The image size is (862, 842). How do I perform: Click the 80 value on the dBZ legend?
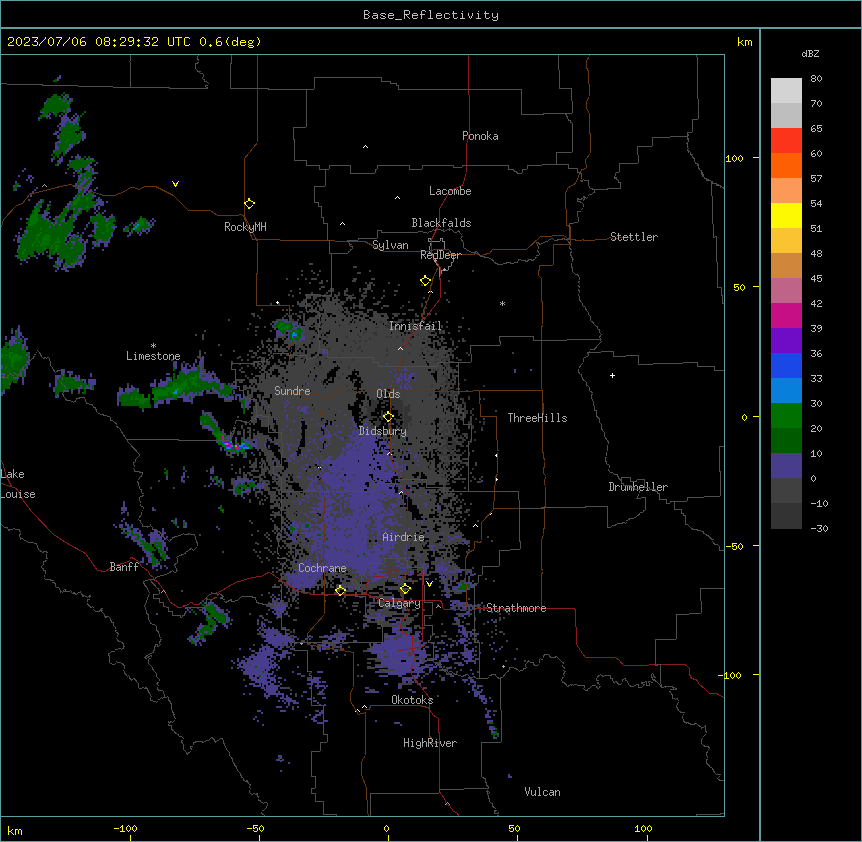click(816, 79)
